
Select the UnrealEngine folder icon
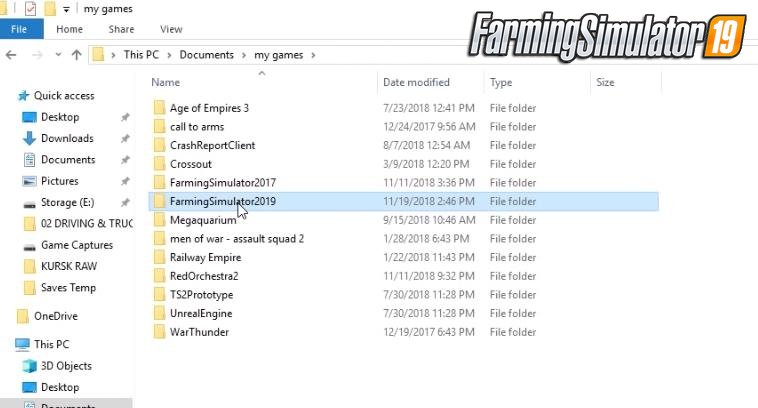(160, 313)
